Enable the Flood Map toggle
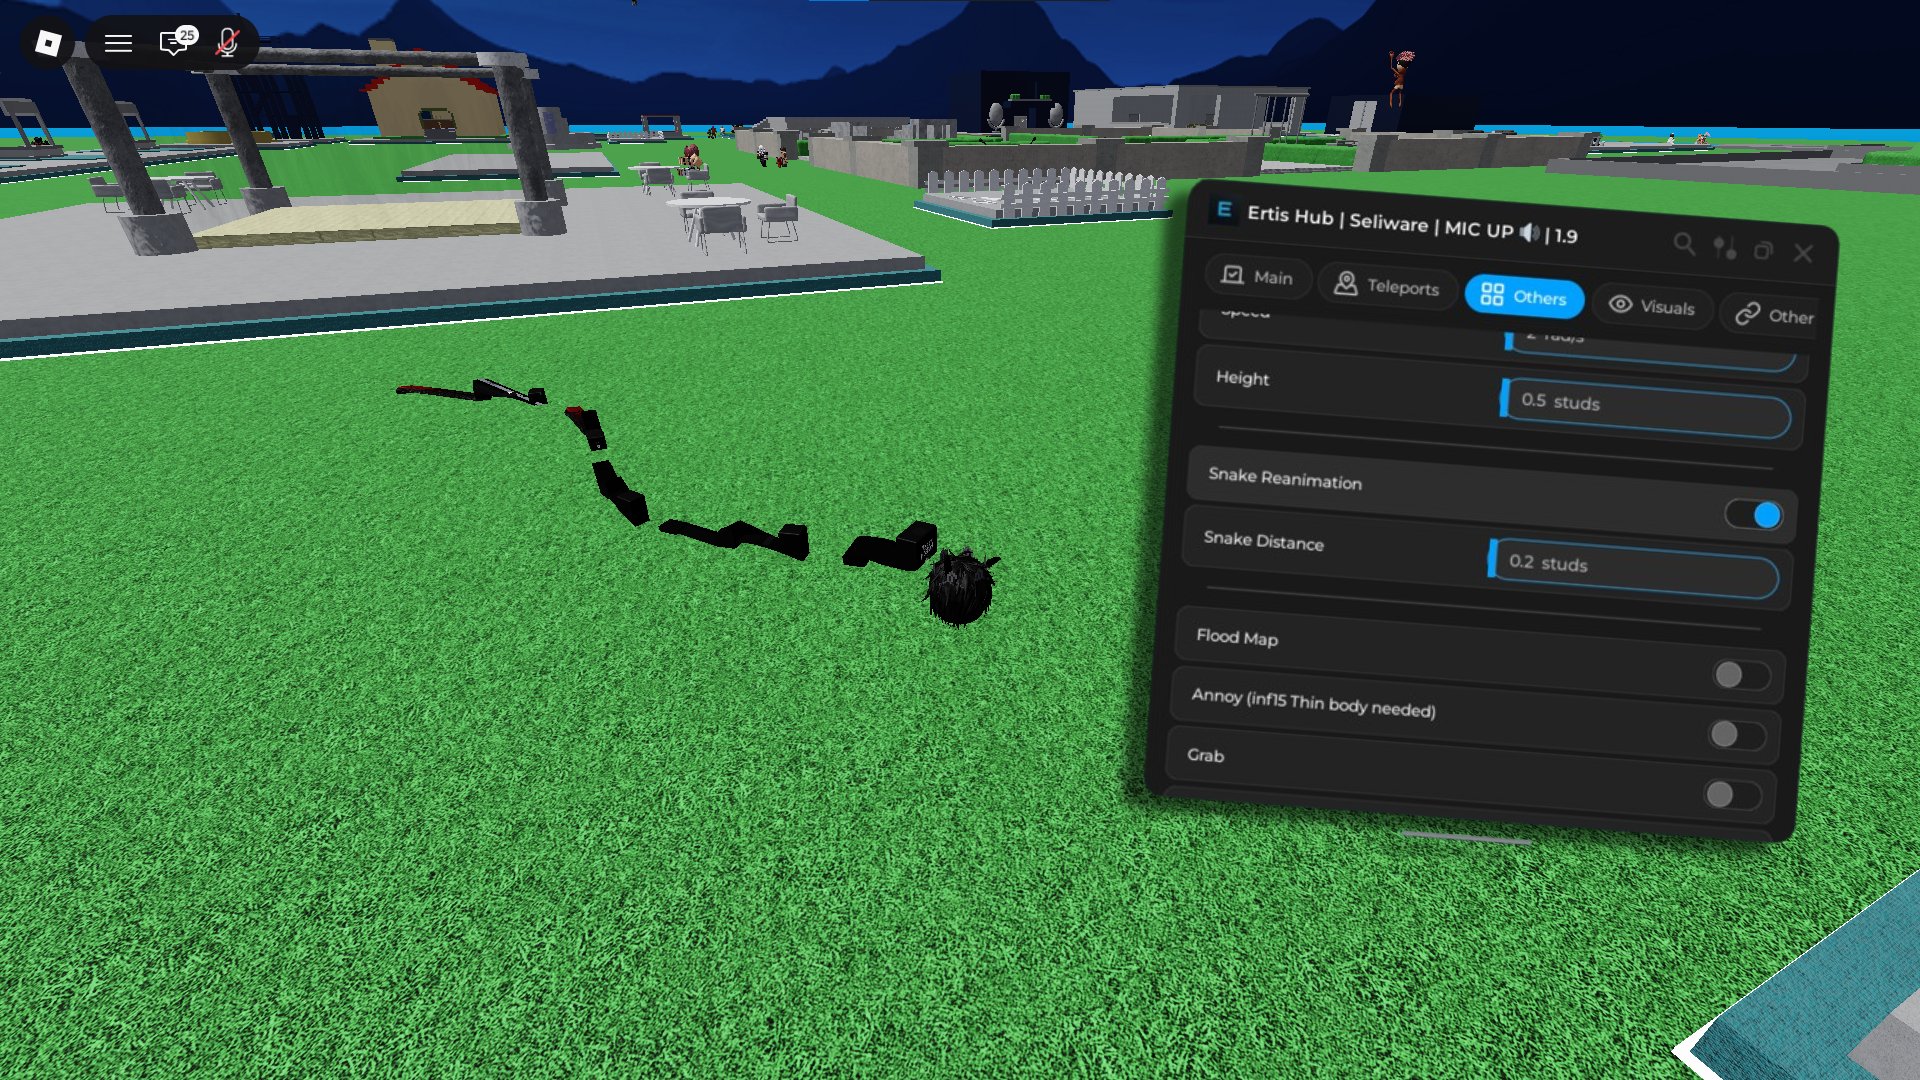This screenshot has height=1080, width=1920. 1739,675
